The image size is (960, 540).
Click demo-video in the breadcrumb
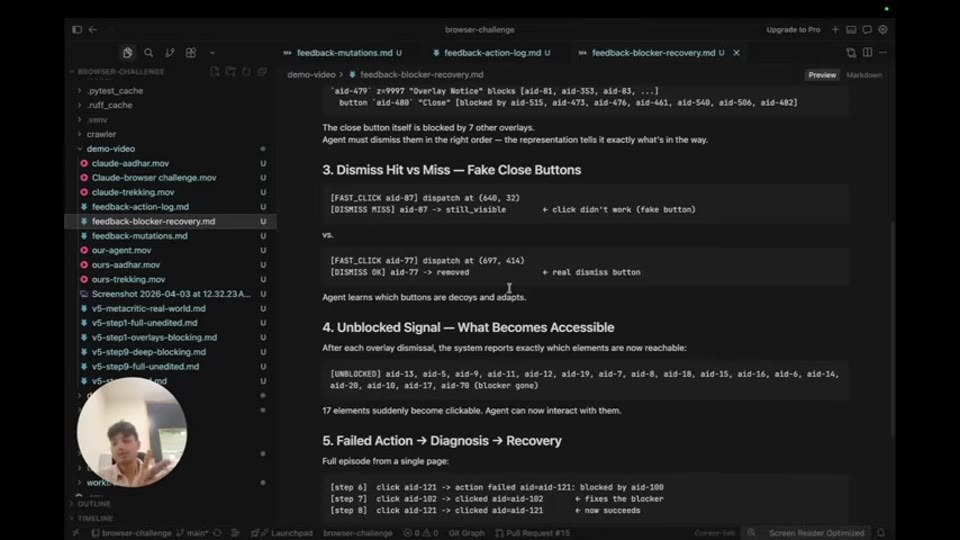[311, 75]
